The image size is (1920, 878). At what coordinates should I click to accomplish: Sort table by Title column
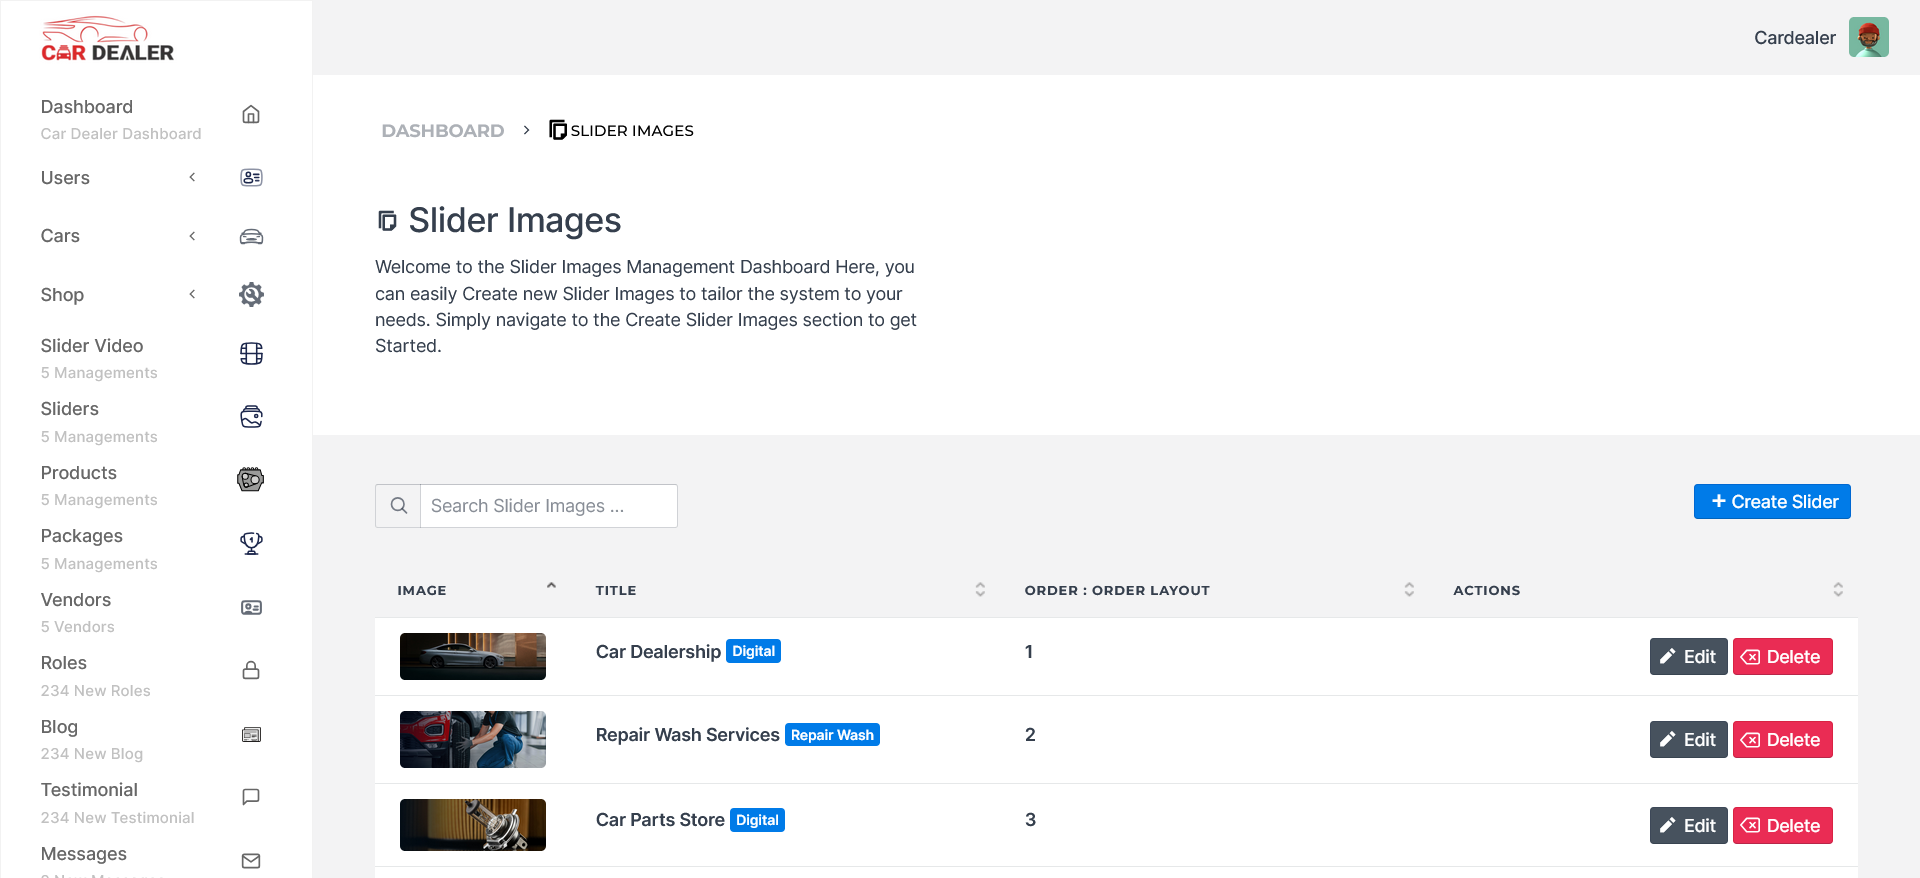point(980,590)
